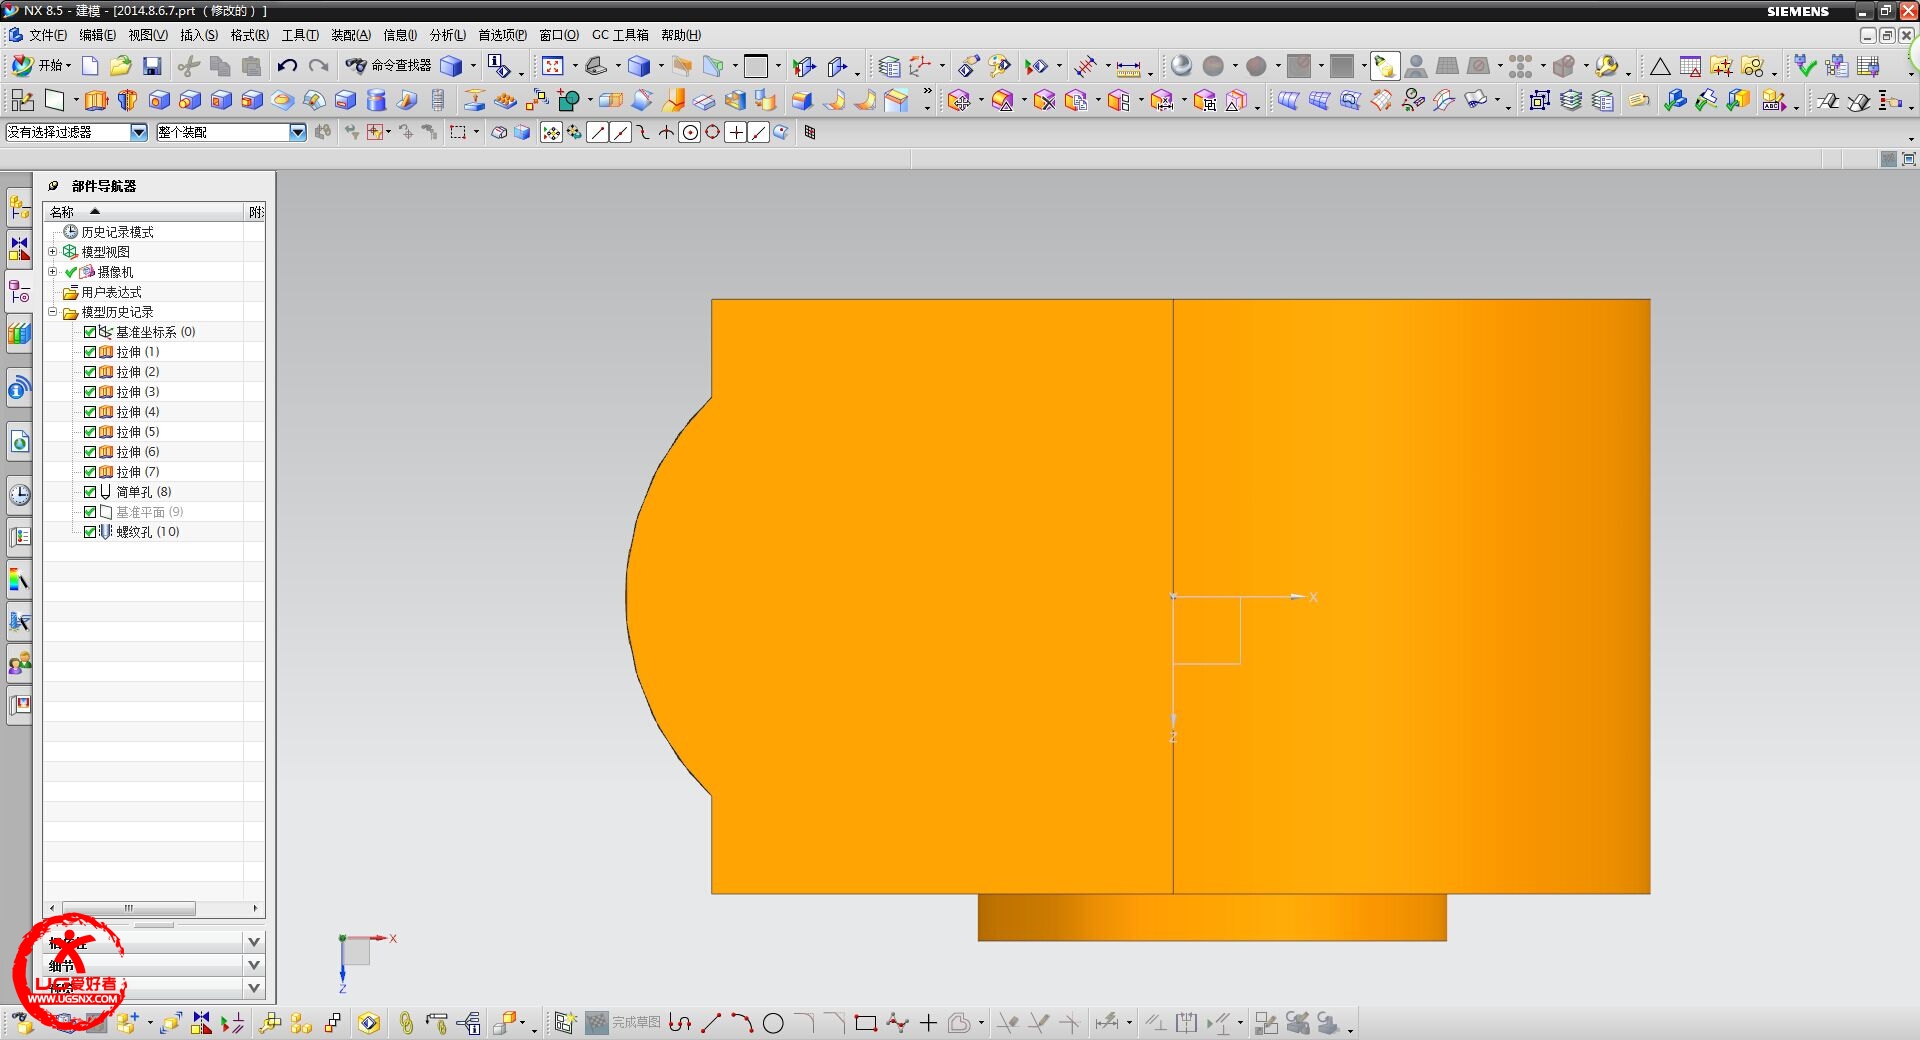Toggle the arc center snap icon
The width and height of the screenshot is (1920, 1040).
(689, 132)
